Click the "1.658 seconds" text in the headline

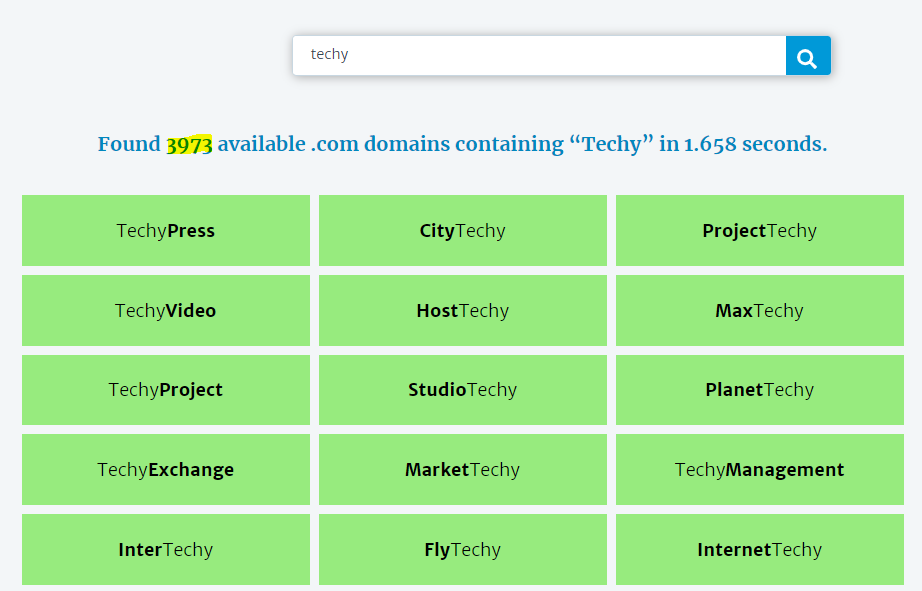coord(755,144)
